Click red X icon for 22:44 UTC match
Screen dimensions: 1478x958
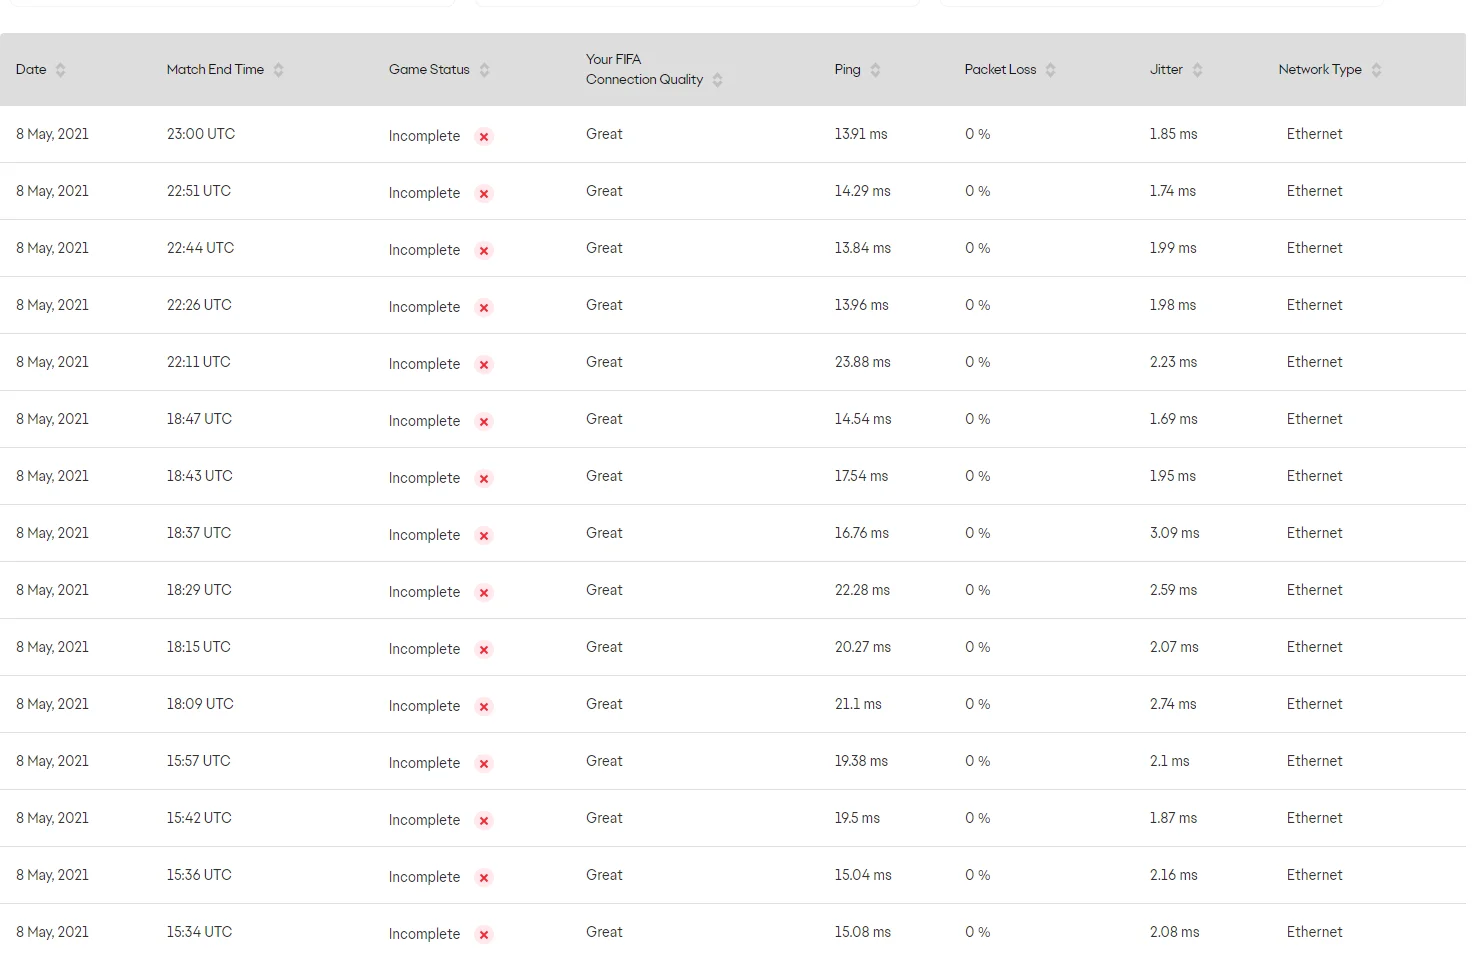[484, 251]
